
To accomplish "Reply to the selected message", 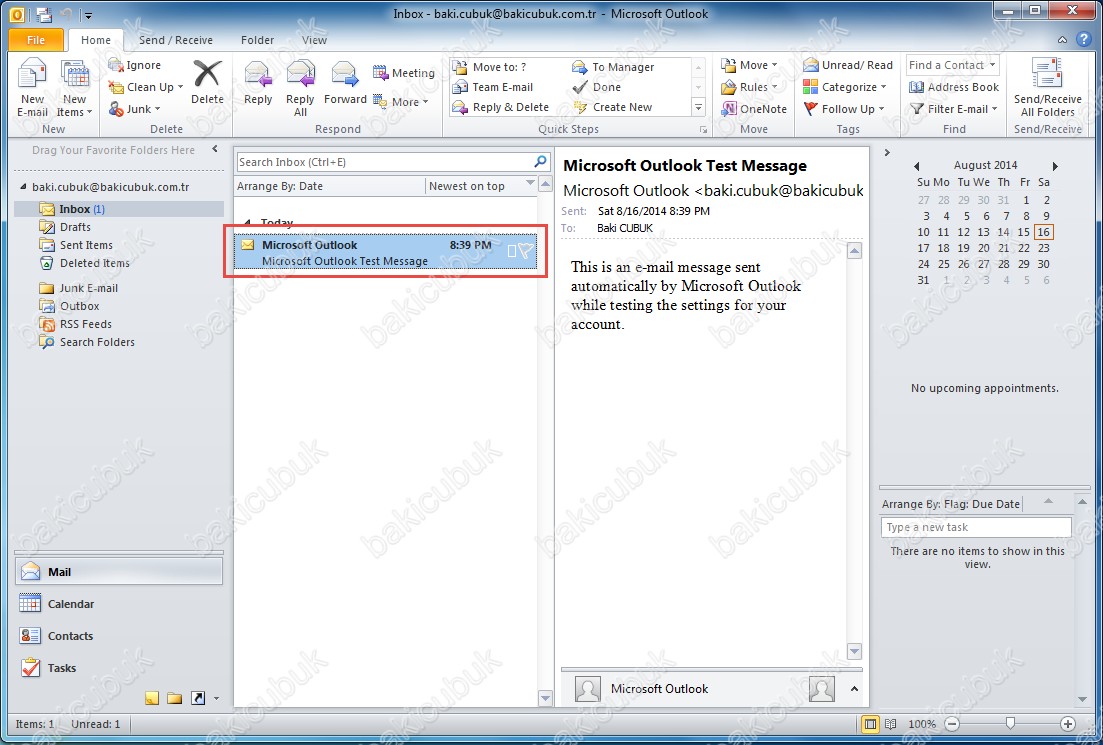I will point(258,82).
